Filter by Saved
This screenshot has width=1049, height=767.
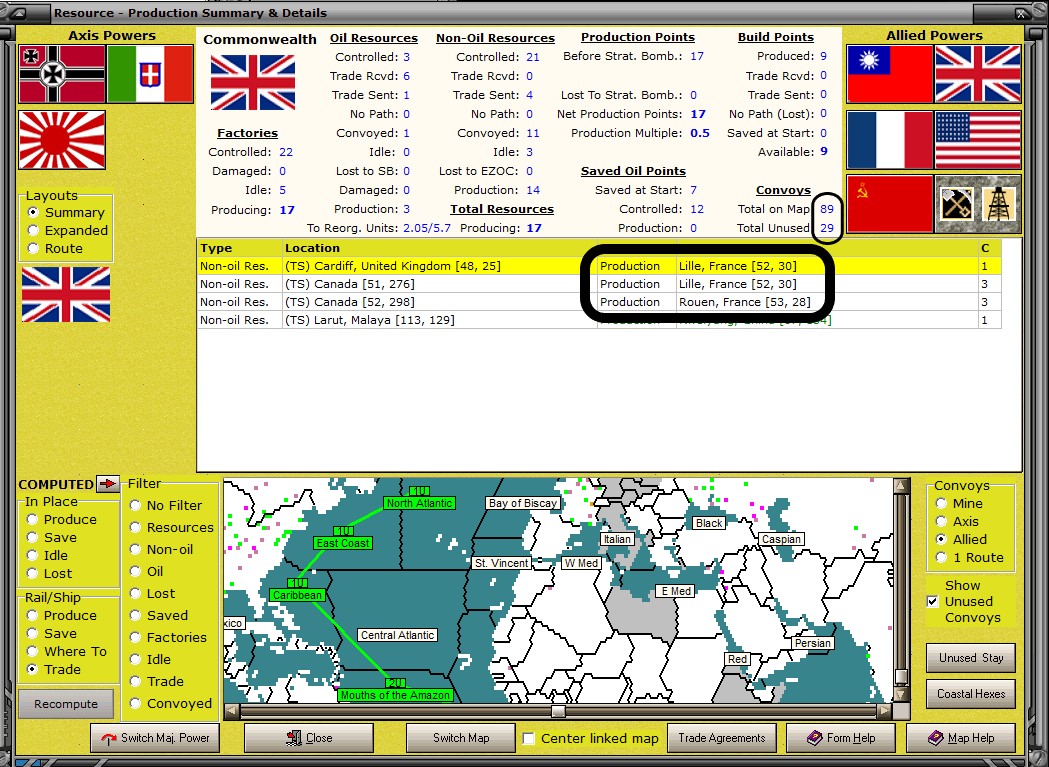click(159, 615)
